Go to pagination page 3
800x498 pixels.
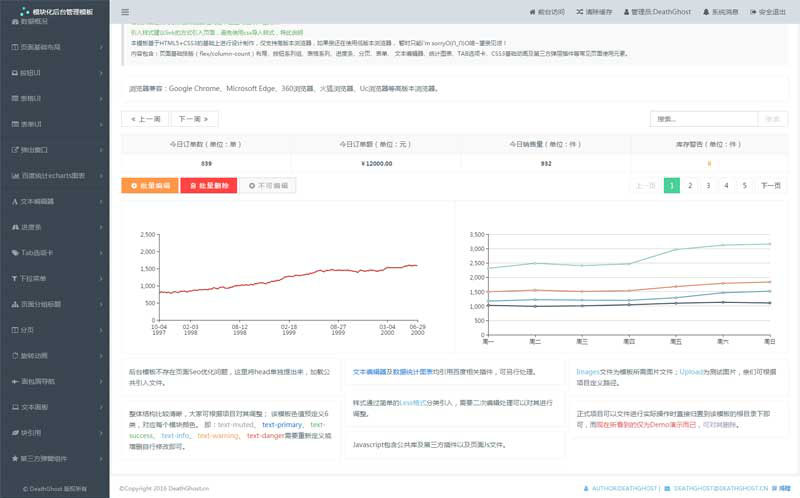[x=708, y=186]
